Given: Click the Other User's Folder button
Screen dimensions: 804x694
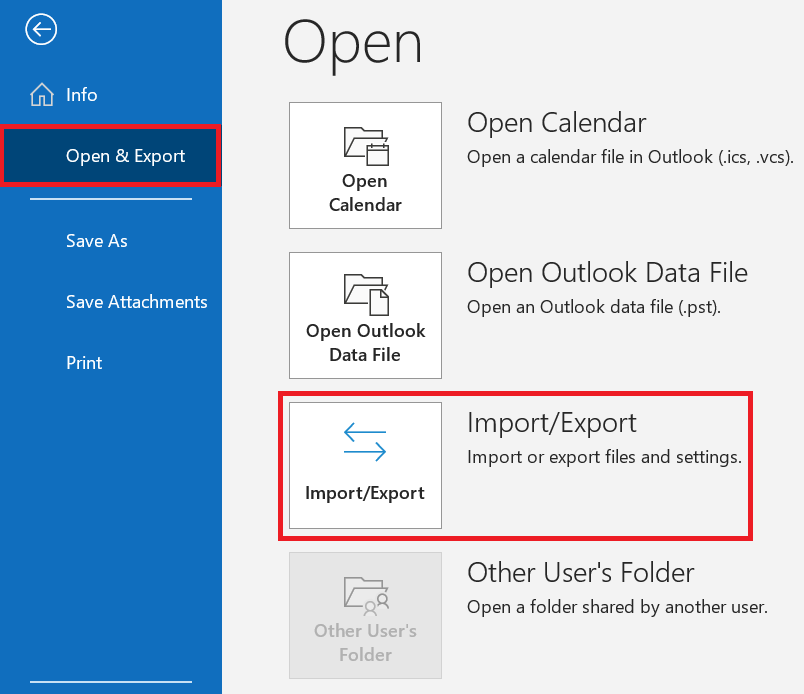Looking at the screenshot, I should pos(365,616).
